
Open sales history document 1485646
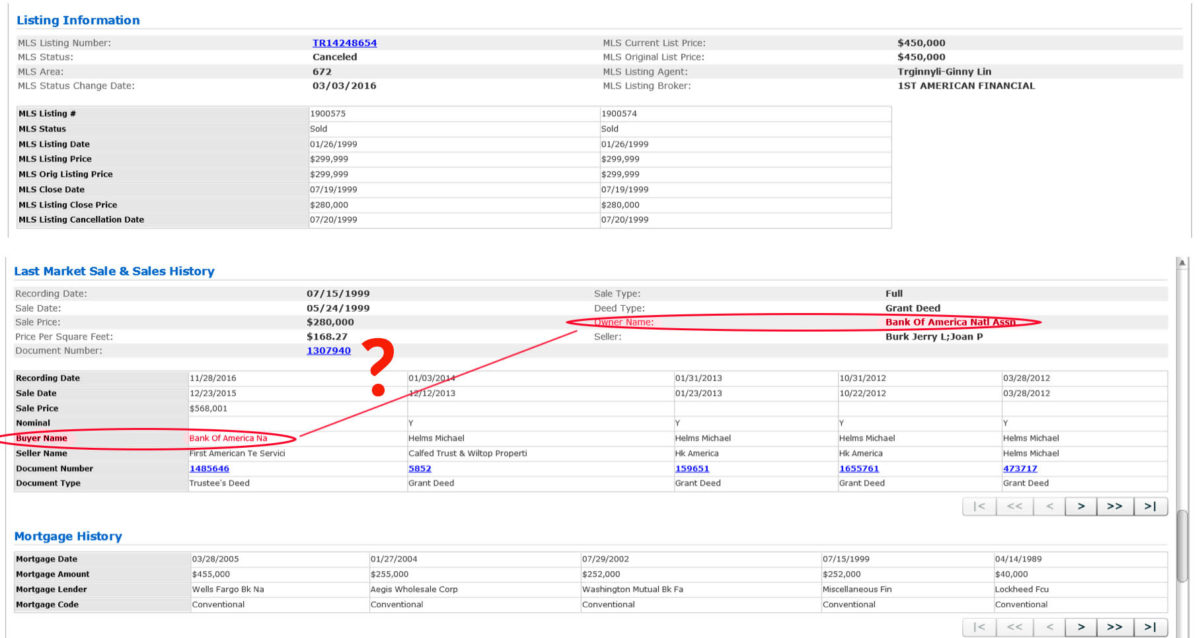(209, 468)
